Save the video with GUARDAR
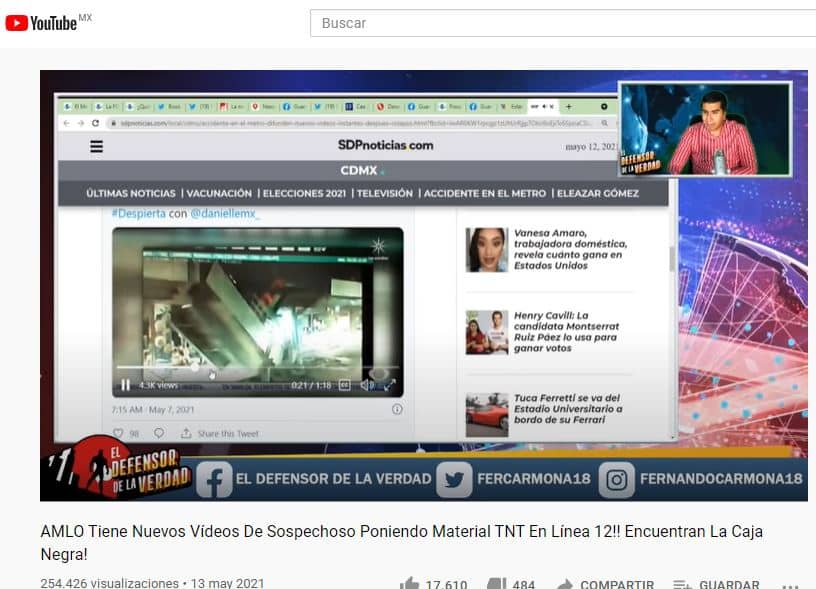 tap(716, 584)
